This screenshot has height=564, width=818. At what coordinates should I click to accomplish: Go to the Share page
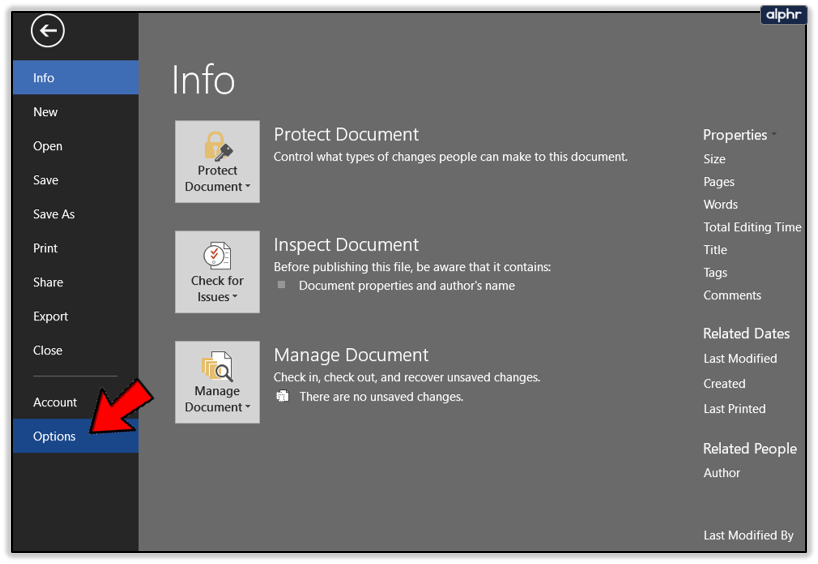click(76, 282)
